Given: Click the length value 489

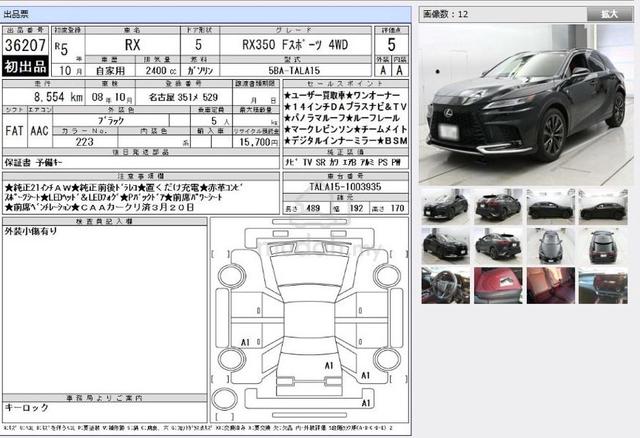Looking at the screenshot, I should (313, 208).
